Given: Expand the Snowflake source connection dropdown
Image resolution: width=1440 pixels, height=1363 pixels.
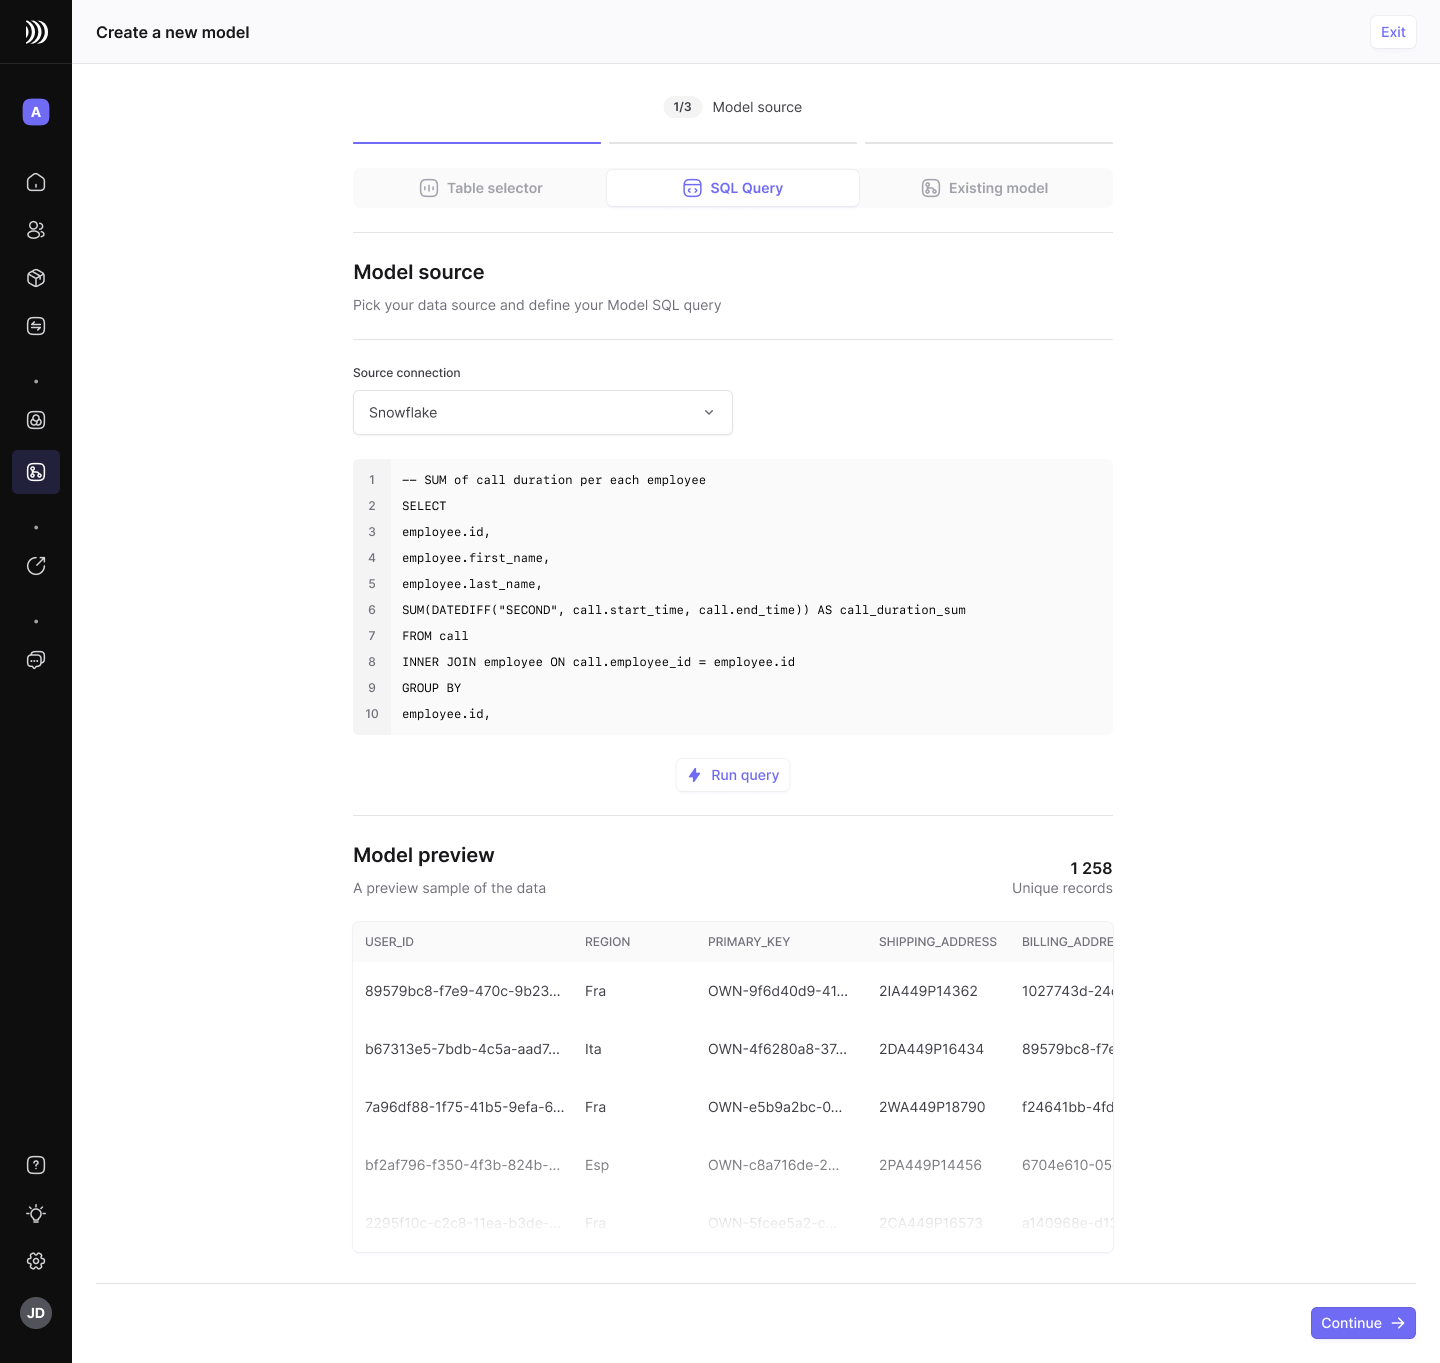Looking at the screenshot, I should (542, 412).
